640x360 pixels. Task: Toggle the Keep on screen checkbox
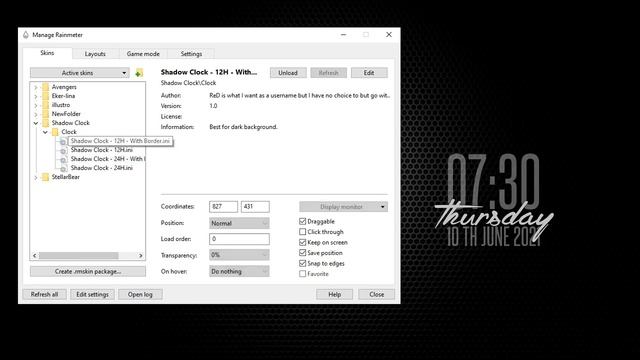(x=302, y=242)
